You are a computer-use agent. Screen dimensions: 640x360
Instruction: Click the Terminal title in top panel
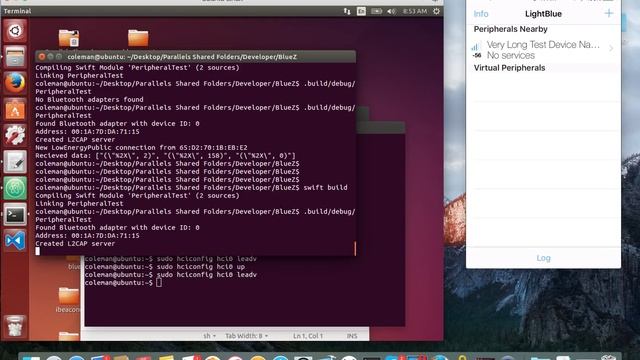click(x=18, y=11)
